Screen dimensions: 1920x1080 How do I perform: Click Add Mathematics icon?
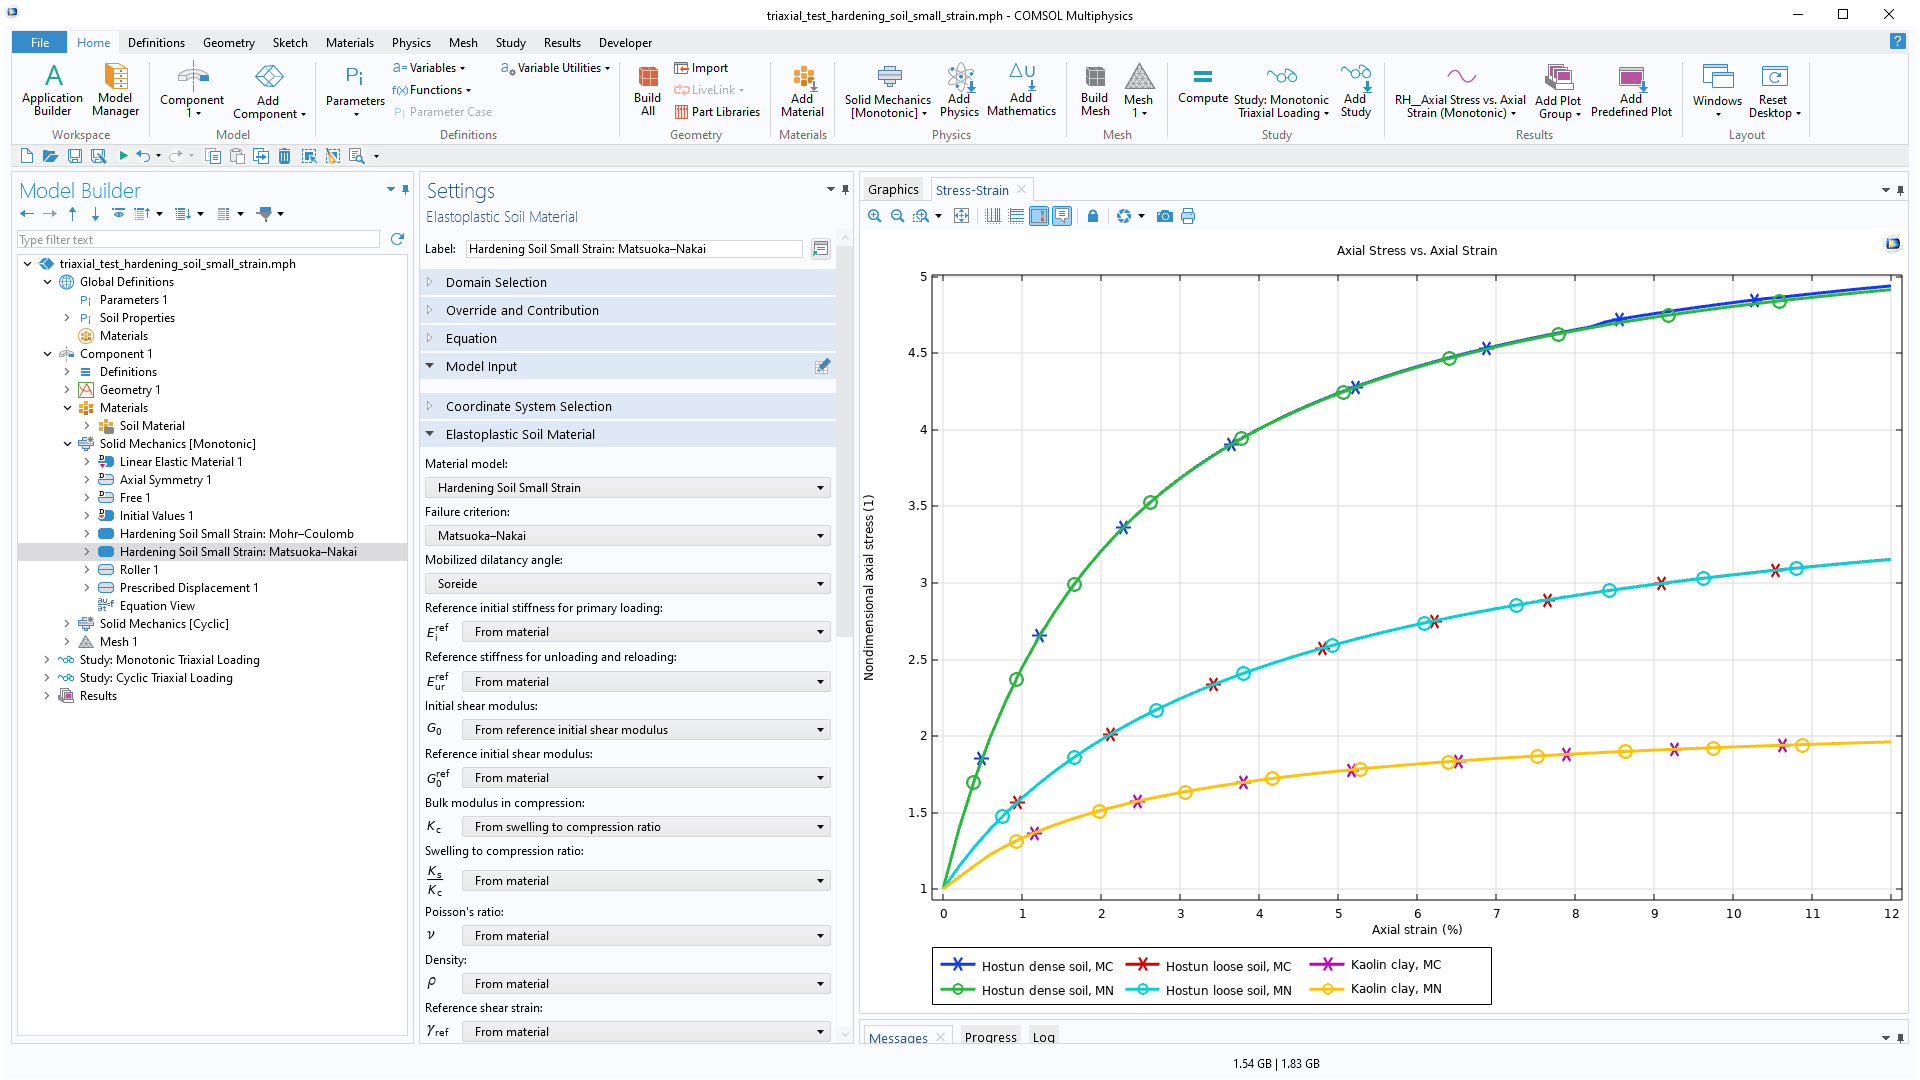click(1021, 90)
